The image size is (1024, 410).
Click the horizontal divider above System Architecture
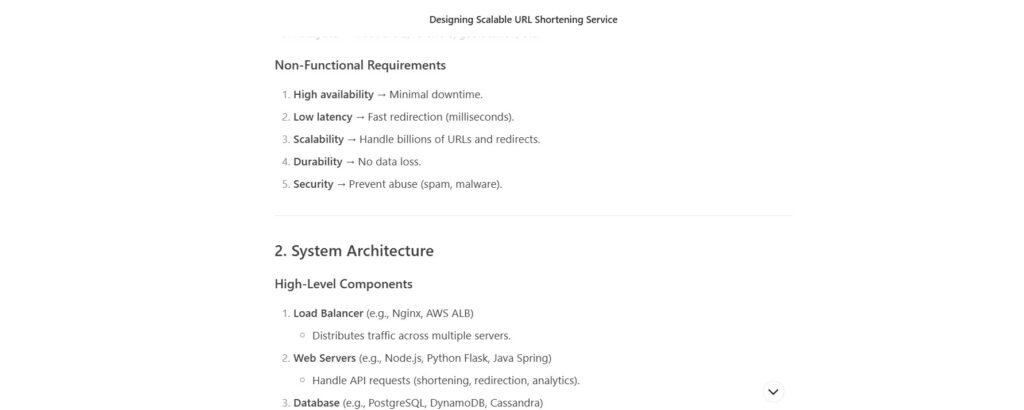(533, 215)
